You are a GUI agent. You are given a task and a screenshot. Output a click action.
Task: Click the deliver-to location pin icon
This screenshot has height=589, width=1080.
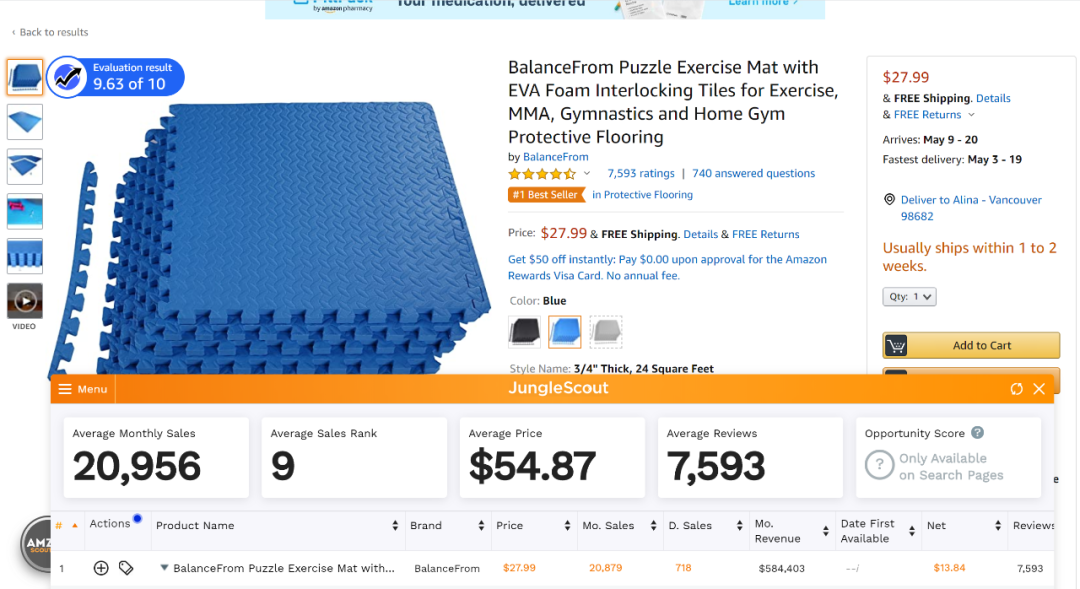(x=889, y=200)
